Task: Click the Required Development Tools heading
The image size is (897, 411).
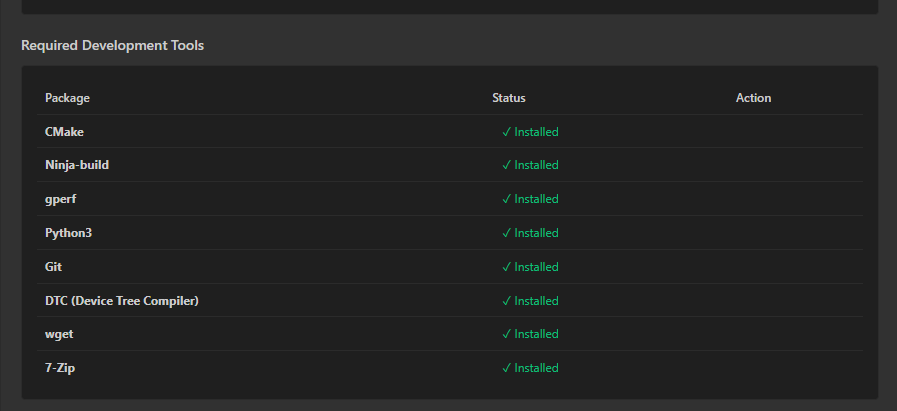Action: pos(113,45)
